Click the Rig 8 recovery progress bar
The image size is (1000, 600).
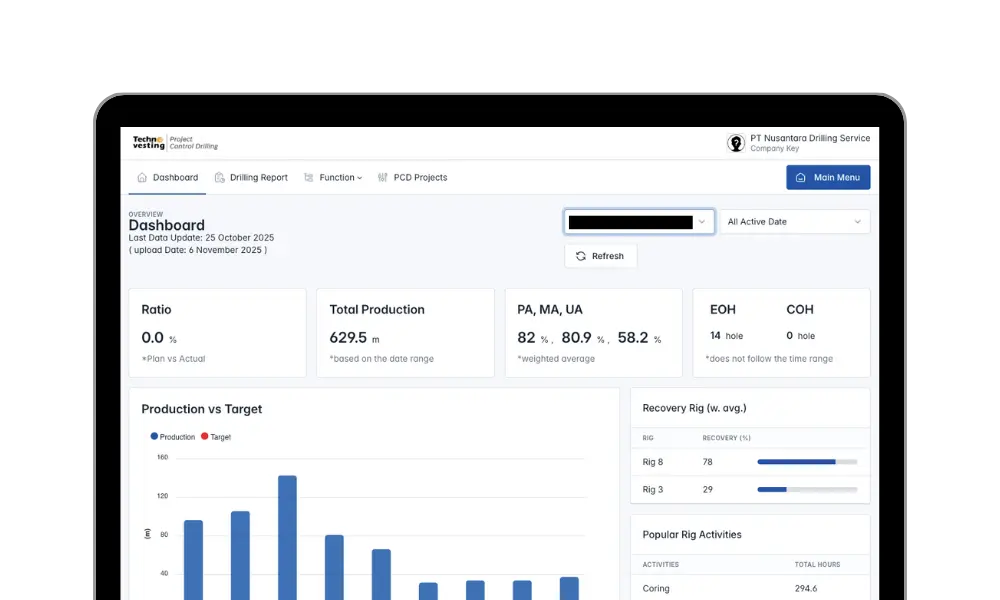click(806, 462)
